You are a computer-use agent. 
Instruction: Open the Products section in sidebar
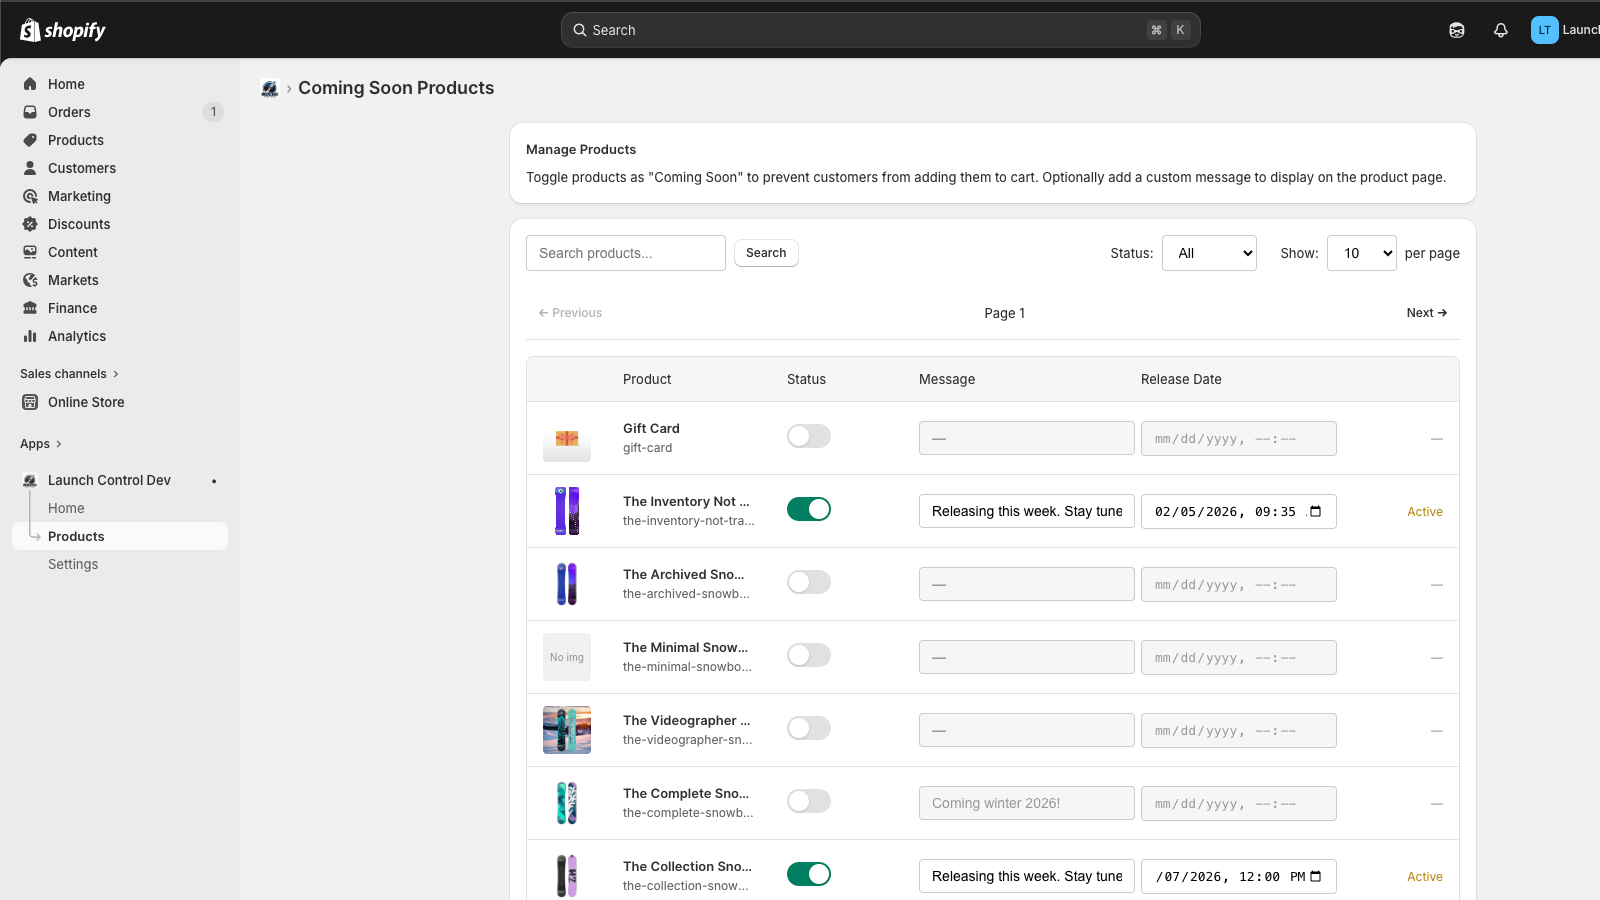[x=75, y=140]
